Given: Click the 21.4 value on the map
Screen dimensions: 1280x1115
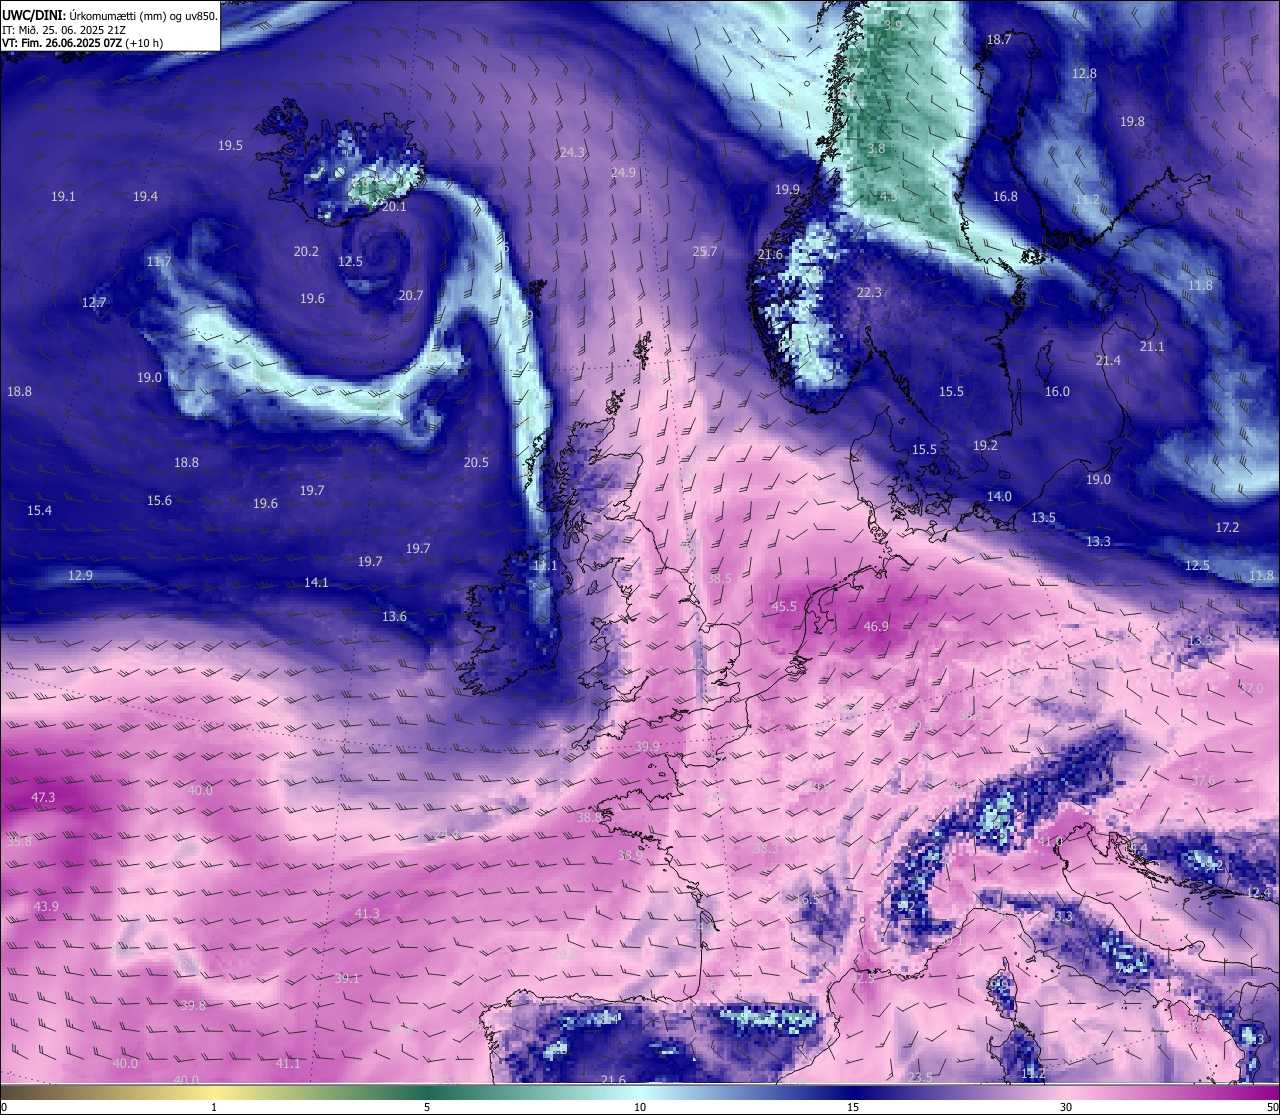Looking at the screenshot, I should tap(1108, 360).
